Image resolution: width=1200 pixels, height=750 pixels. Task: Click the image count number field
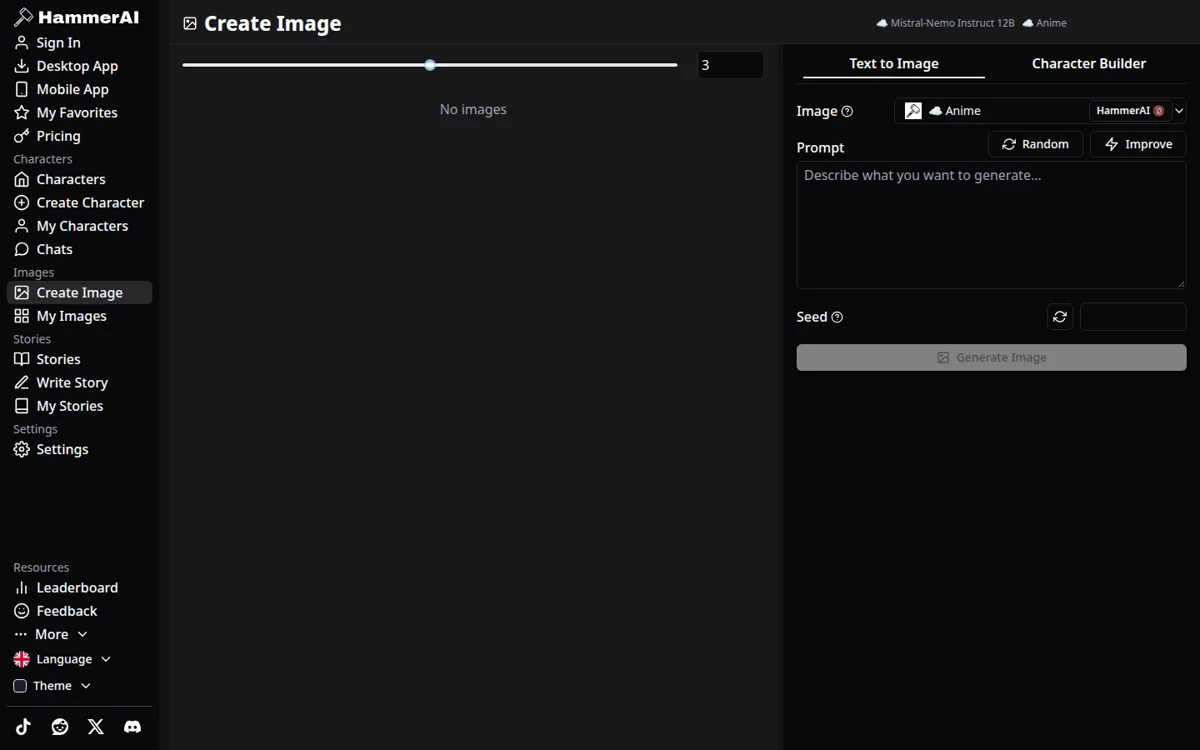pos(730,65)
